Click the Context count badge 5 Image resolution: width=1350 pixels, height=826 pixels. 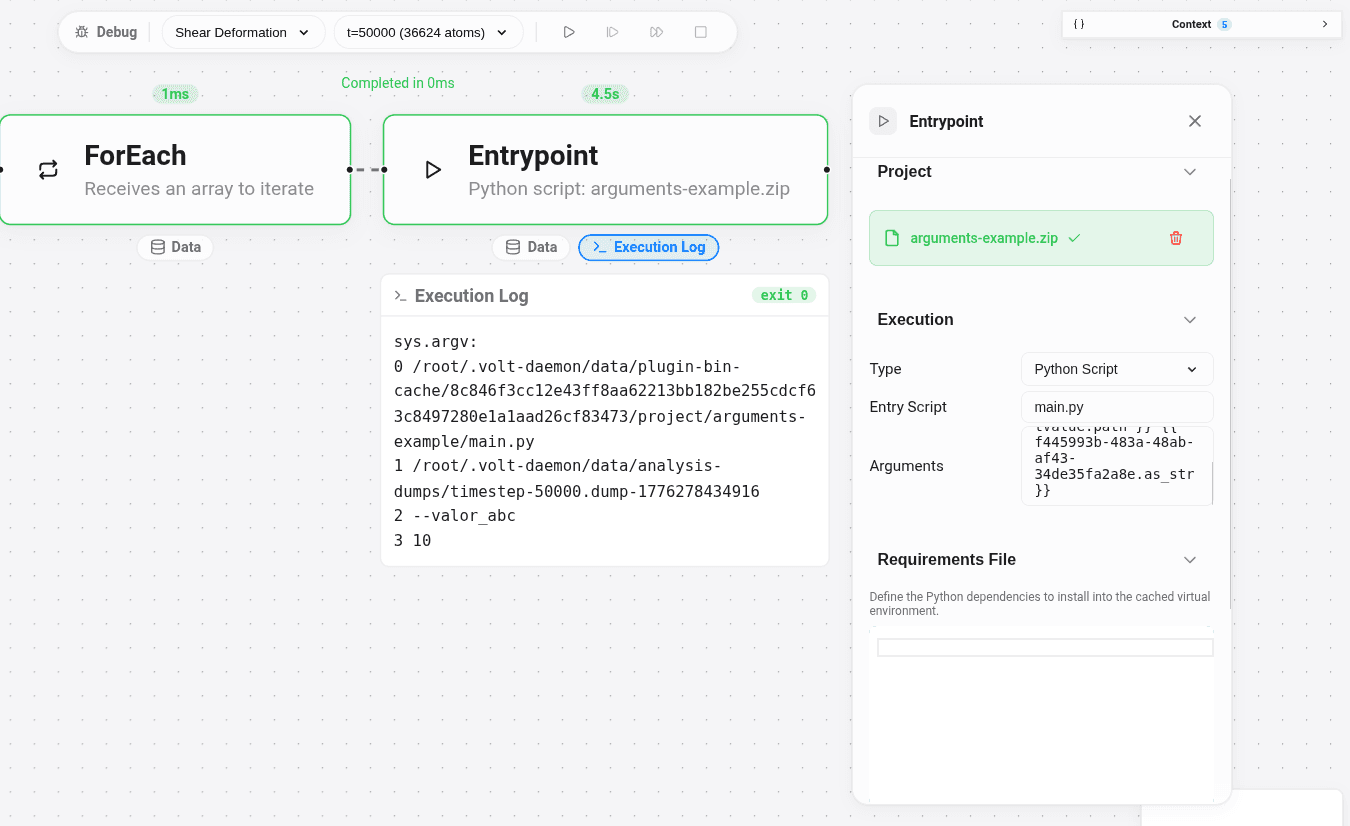coord(1224,24)
